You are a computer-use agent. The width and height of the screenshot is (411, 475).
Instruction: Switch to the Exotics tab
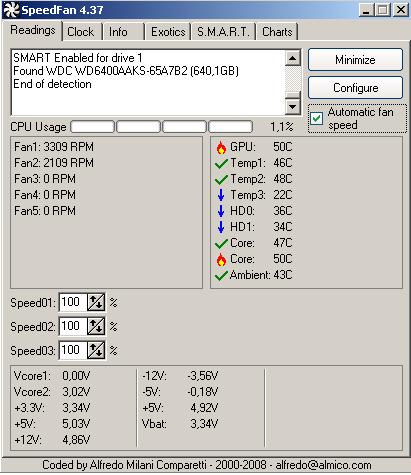coord(168,32)
